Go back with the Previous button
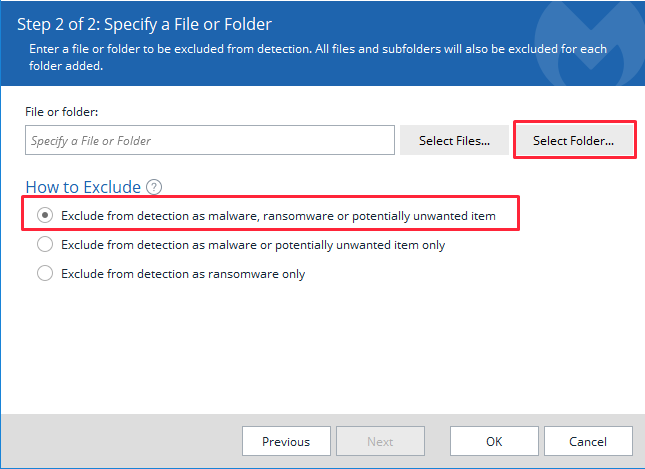The width and height of the screenshot is (645, 469). (x=286, y=441)
